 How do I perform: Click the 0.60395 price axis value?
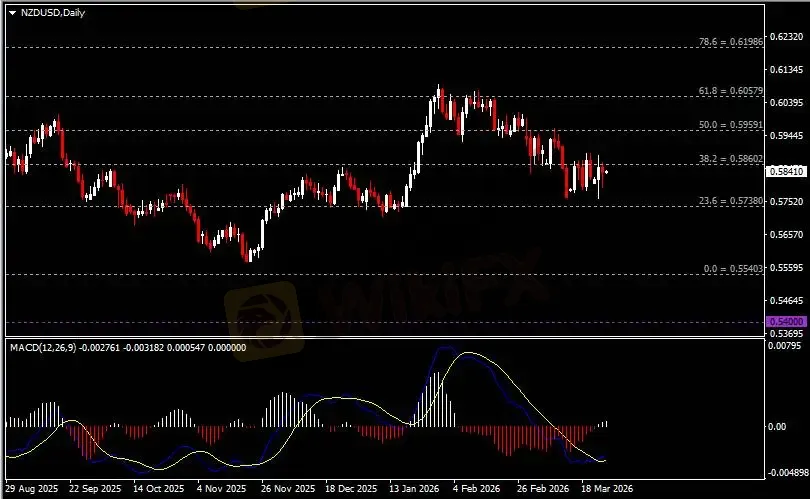[x=787, y=103]
